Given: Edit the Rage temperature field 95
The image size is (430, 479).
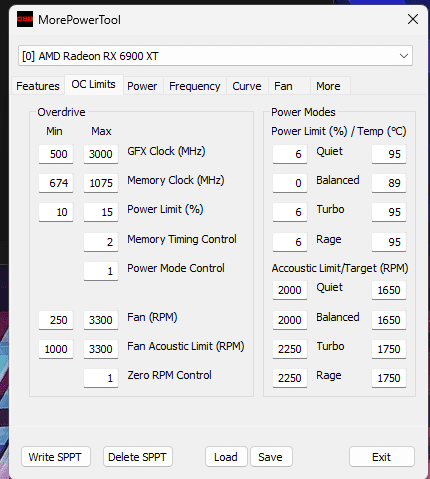Looking at the screenshot, I should click(389, 242).
